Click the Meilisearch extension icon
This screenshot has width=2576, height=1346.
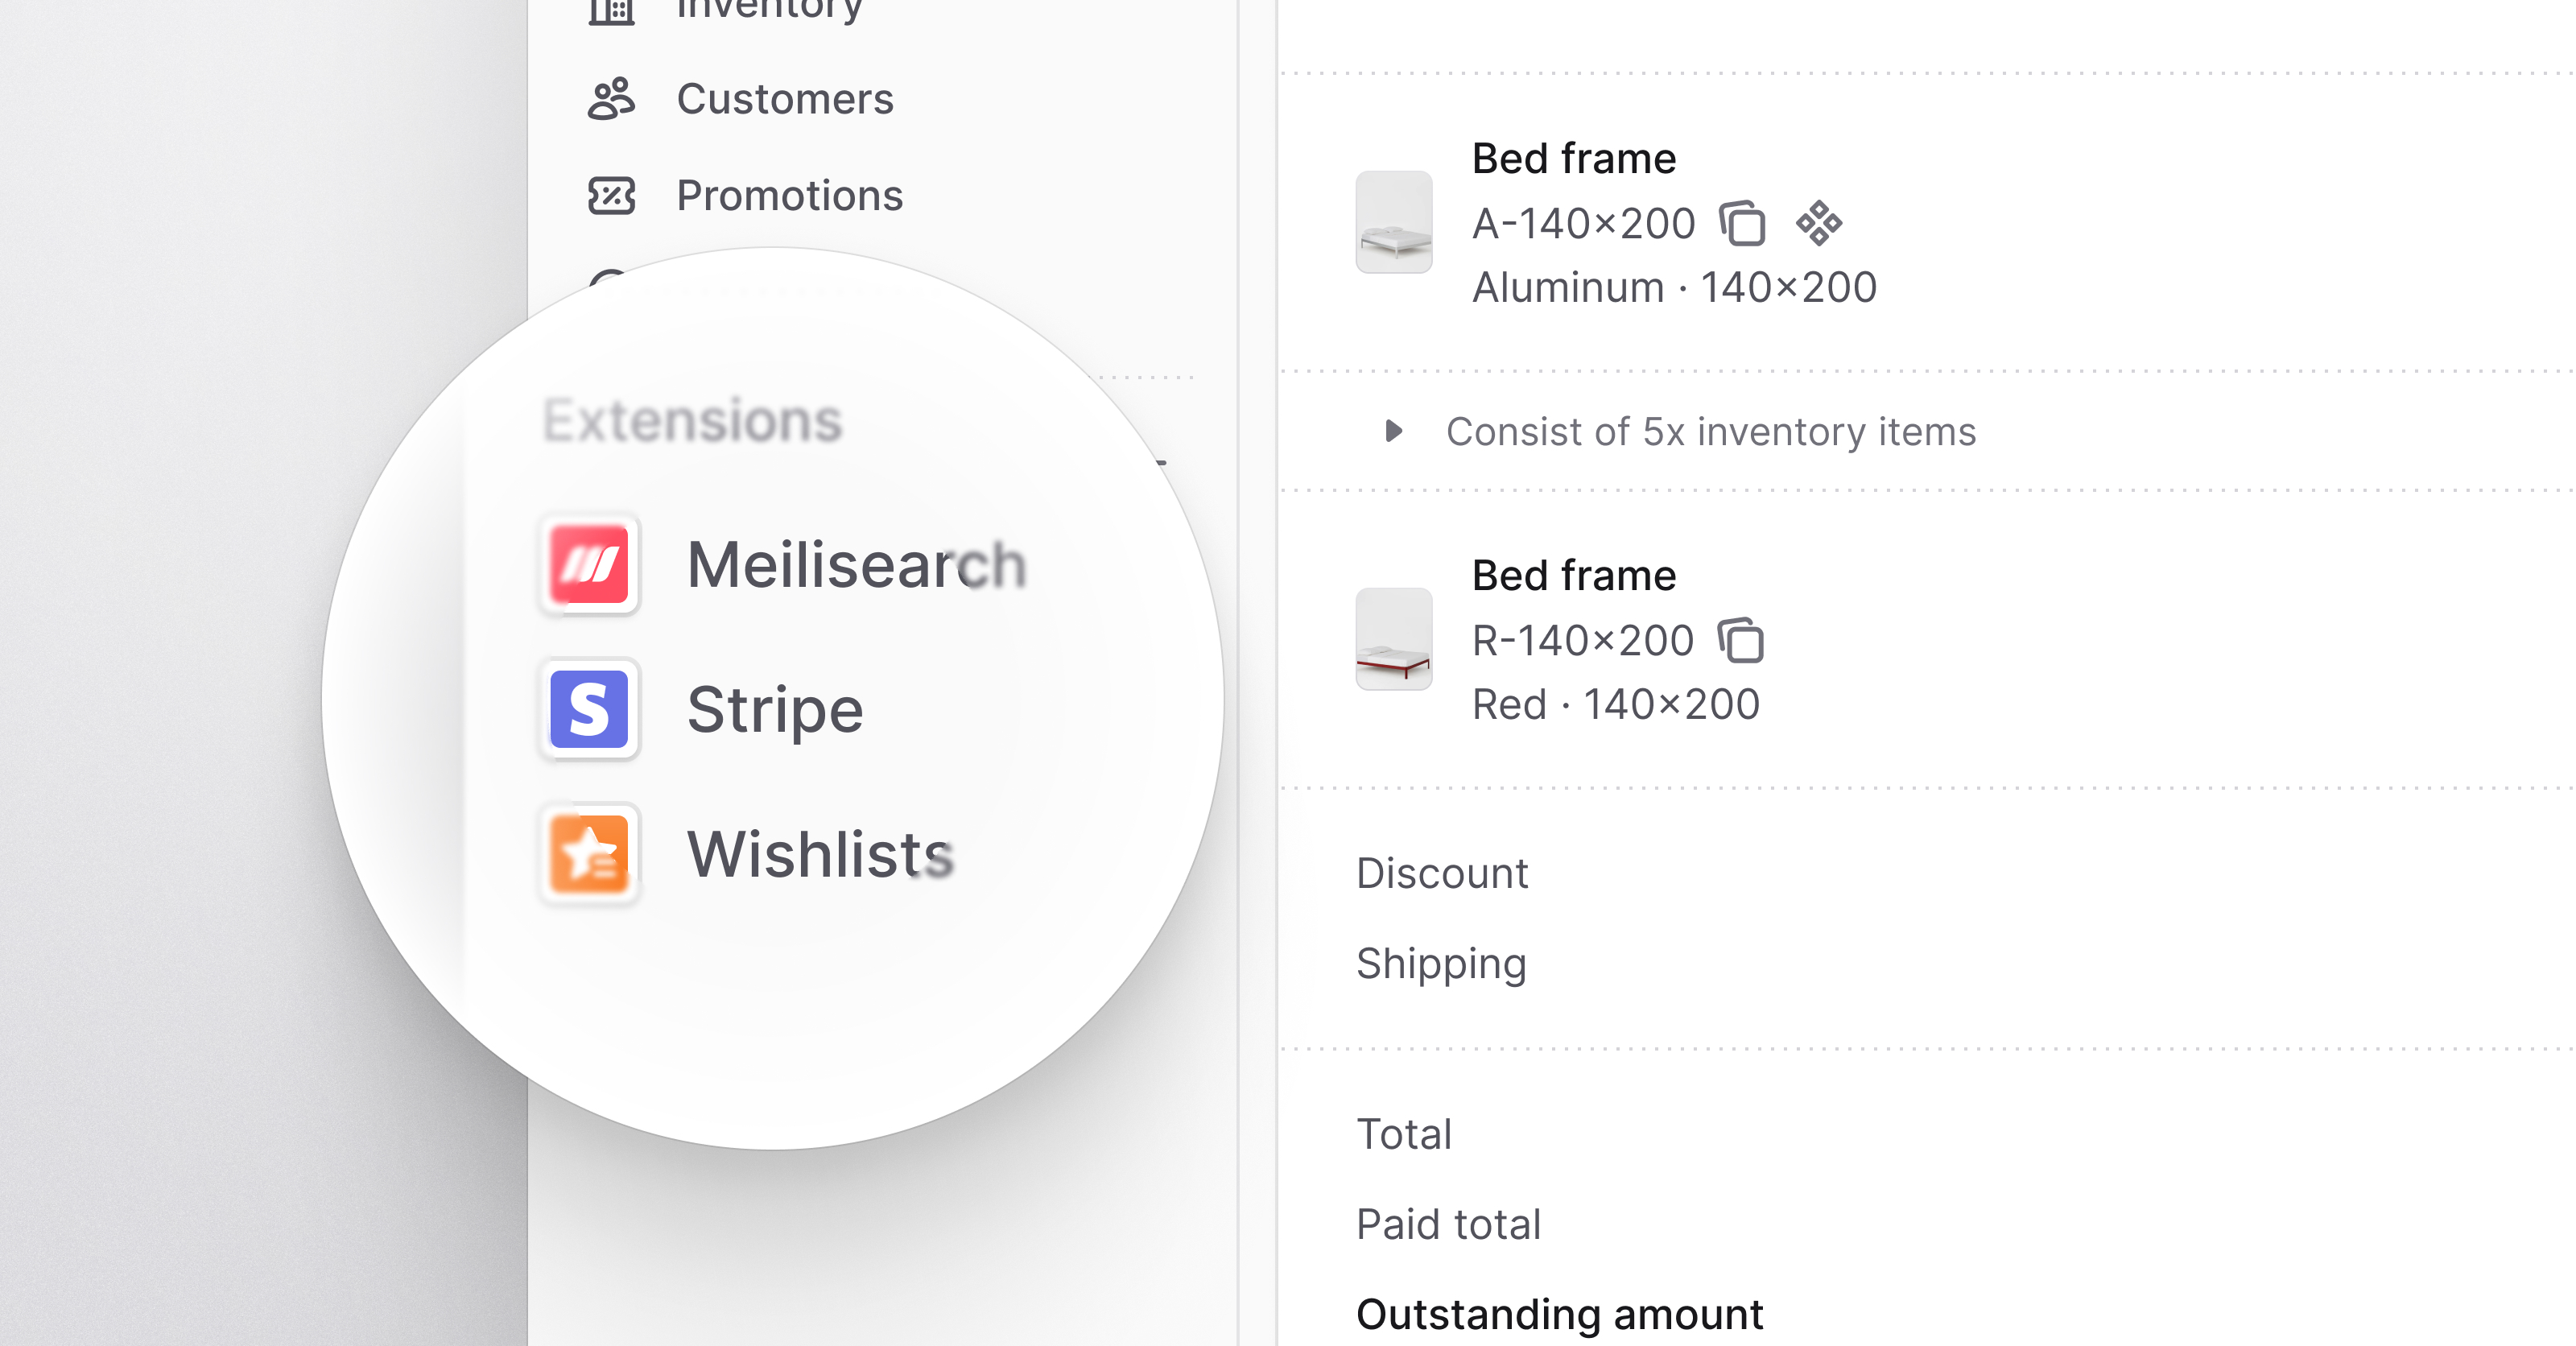pyautogui.click(x=589, y=564)
